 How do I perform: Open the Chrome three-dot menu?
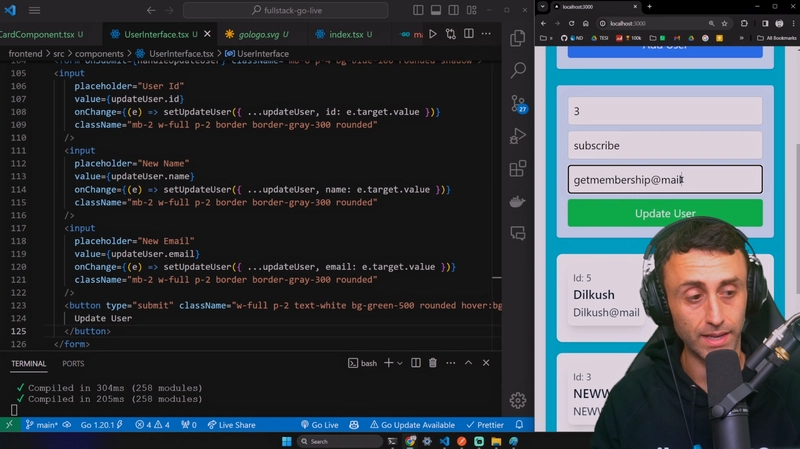point(793,23)
